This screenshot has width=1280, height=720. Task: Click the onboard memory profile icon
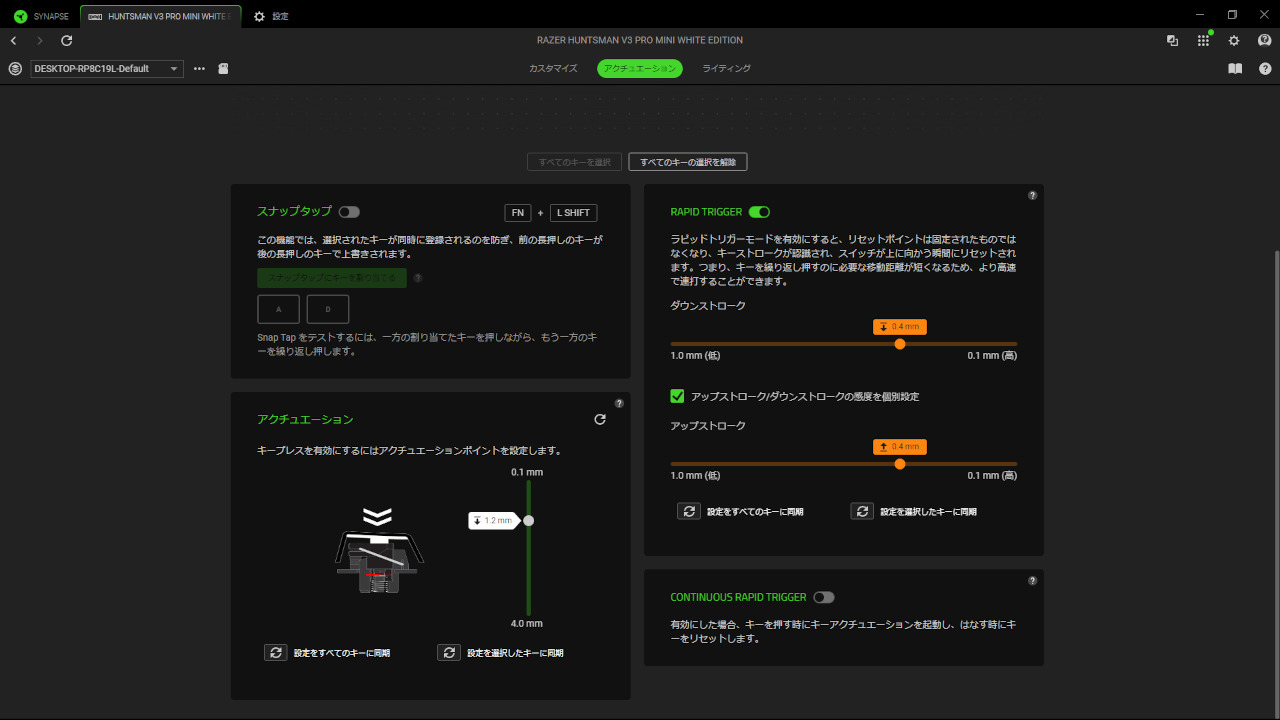pyautogui.click(x=224, y=69)
